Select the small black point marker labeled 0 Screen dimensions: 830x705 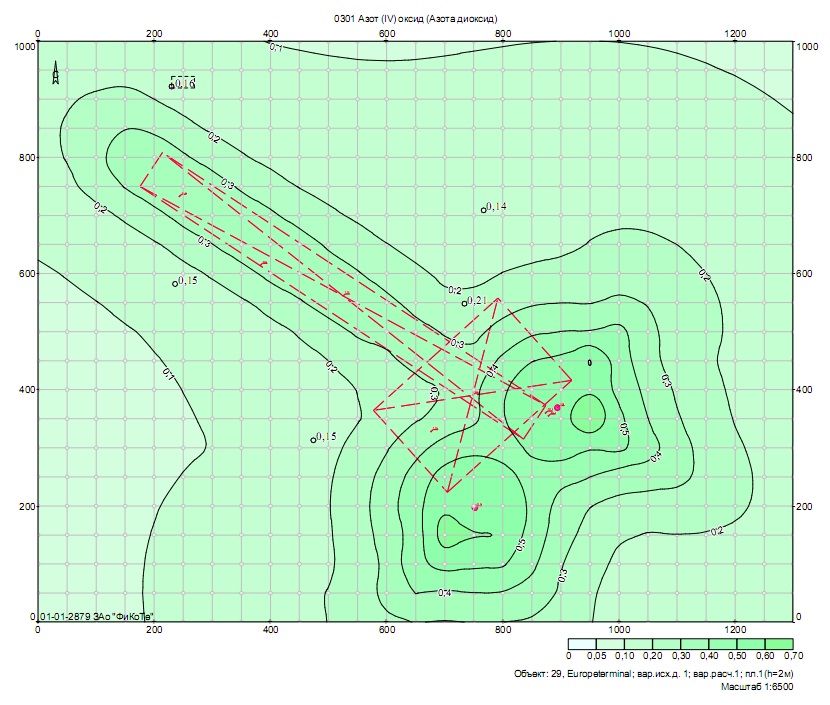pyautogui.click(x=590, y=363)
